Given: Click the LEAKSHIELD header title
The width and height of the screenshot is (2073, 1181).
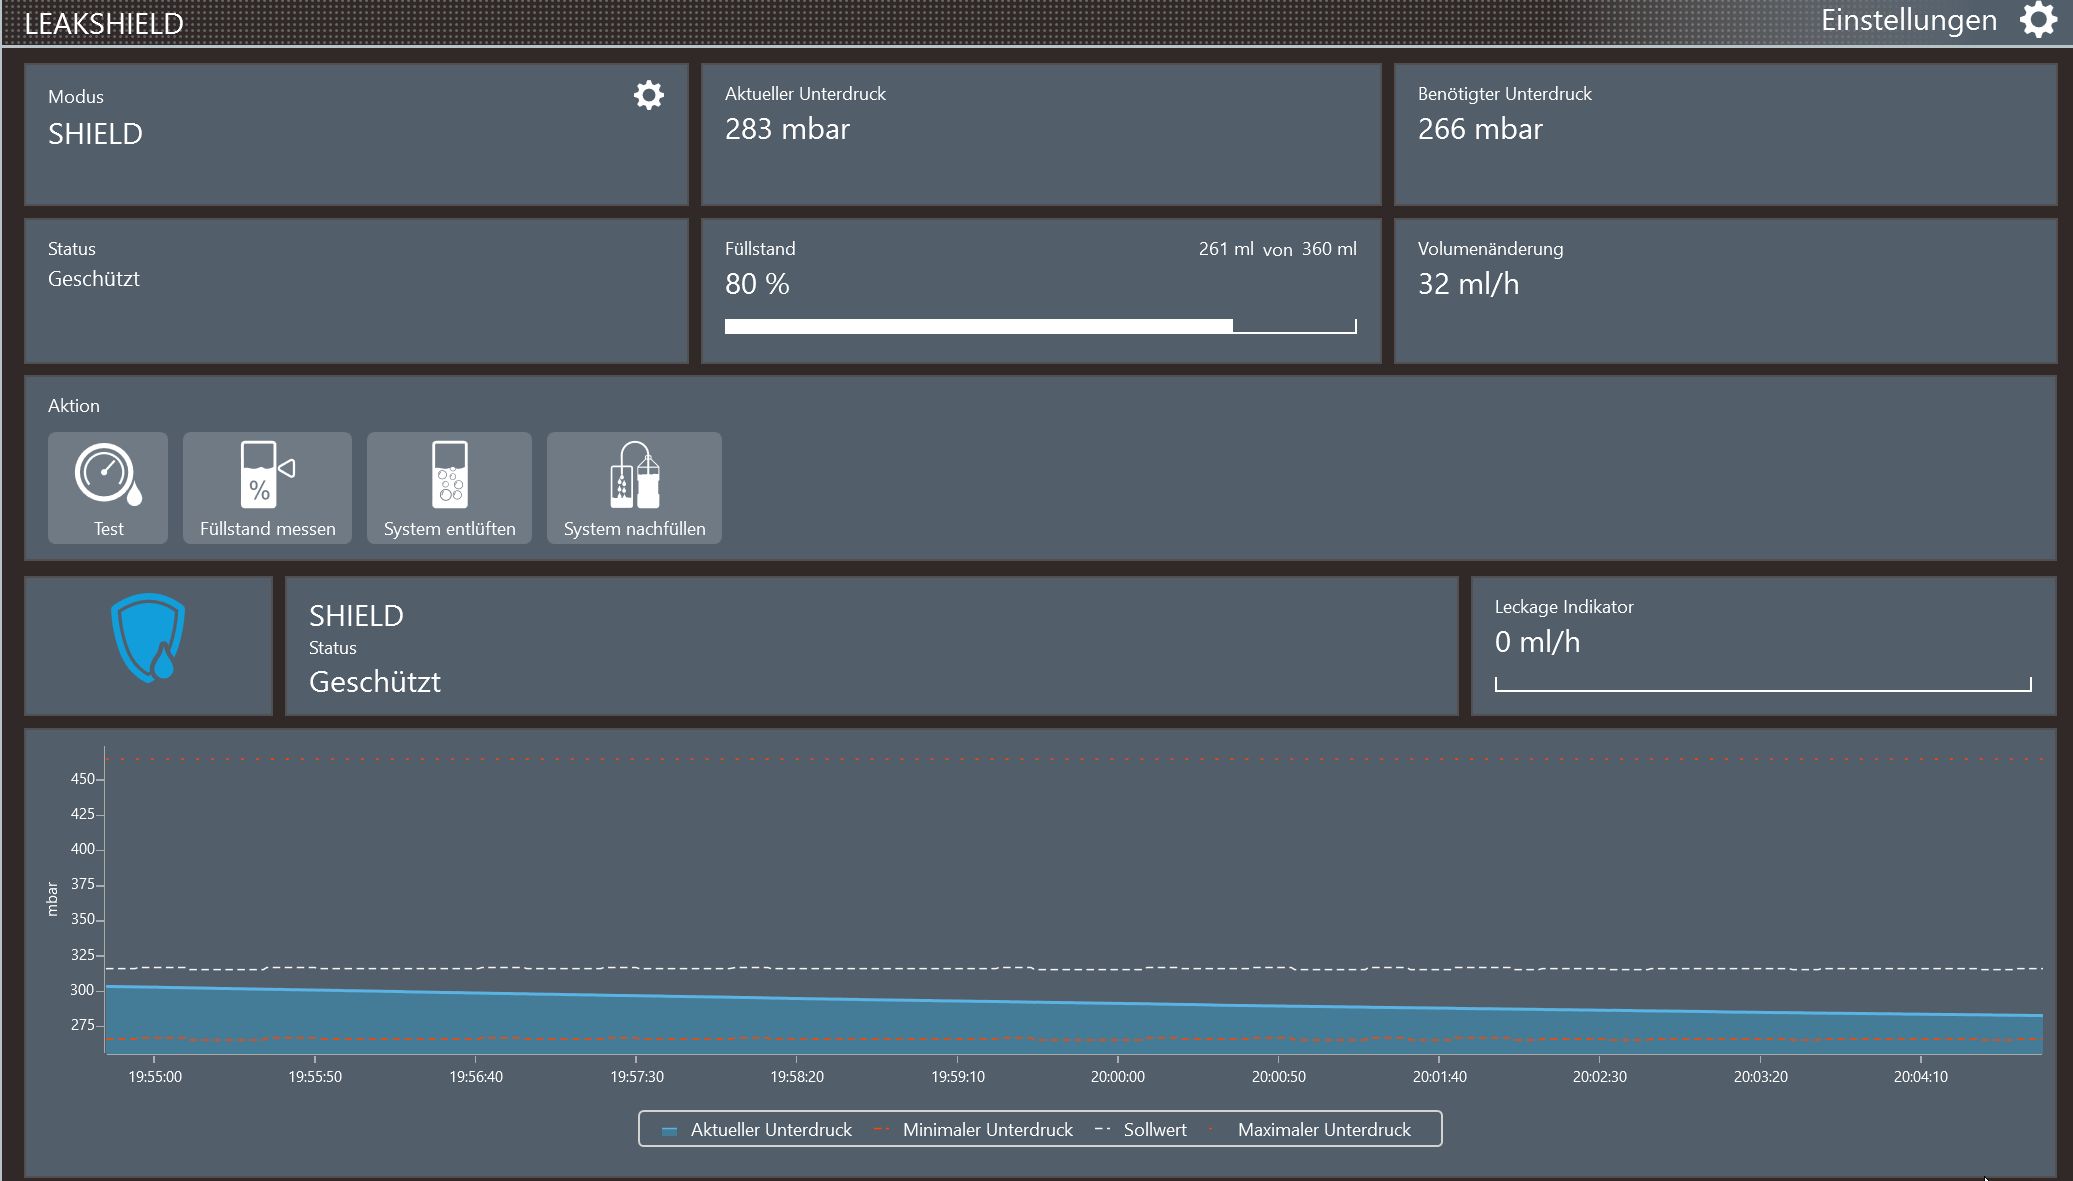Looking at the screenshot, I should (104, 23).
